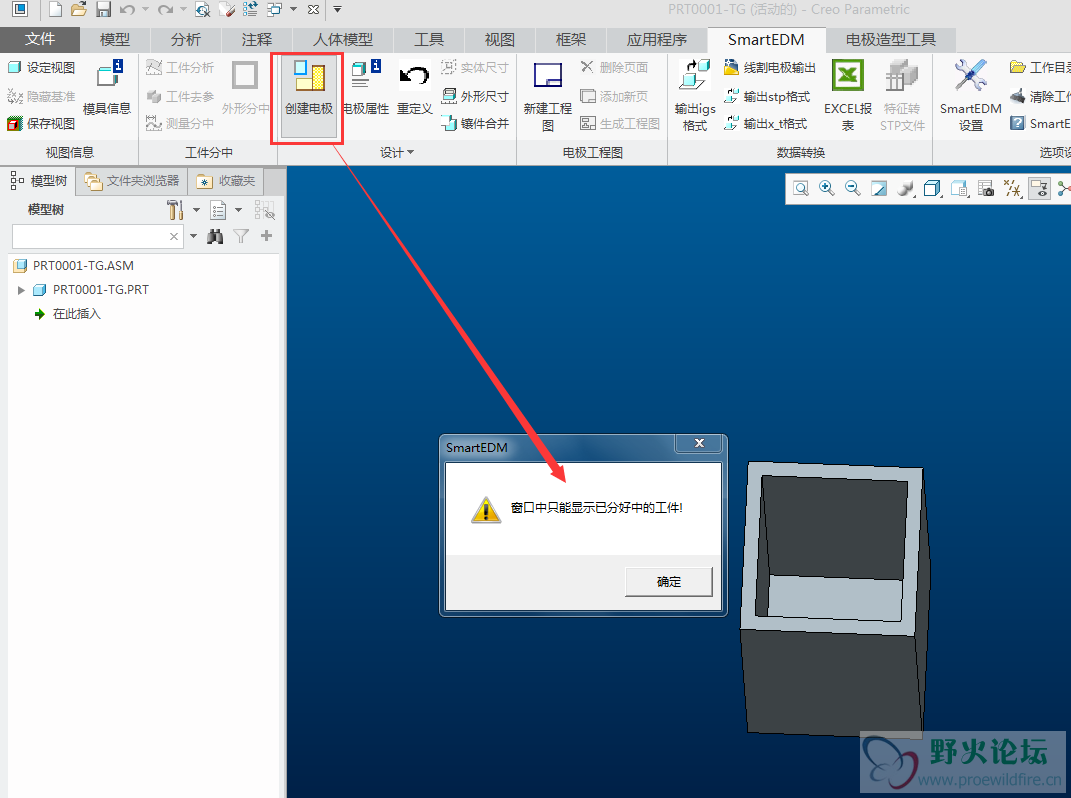Open the 文件 file menu

40,40
